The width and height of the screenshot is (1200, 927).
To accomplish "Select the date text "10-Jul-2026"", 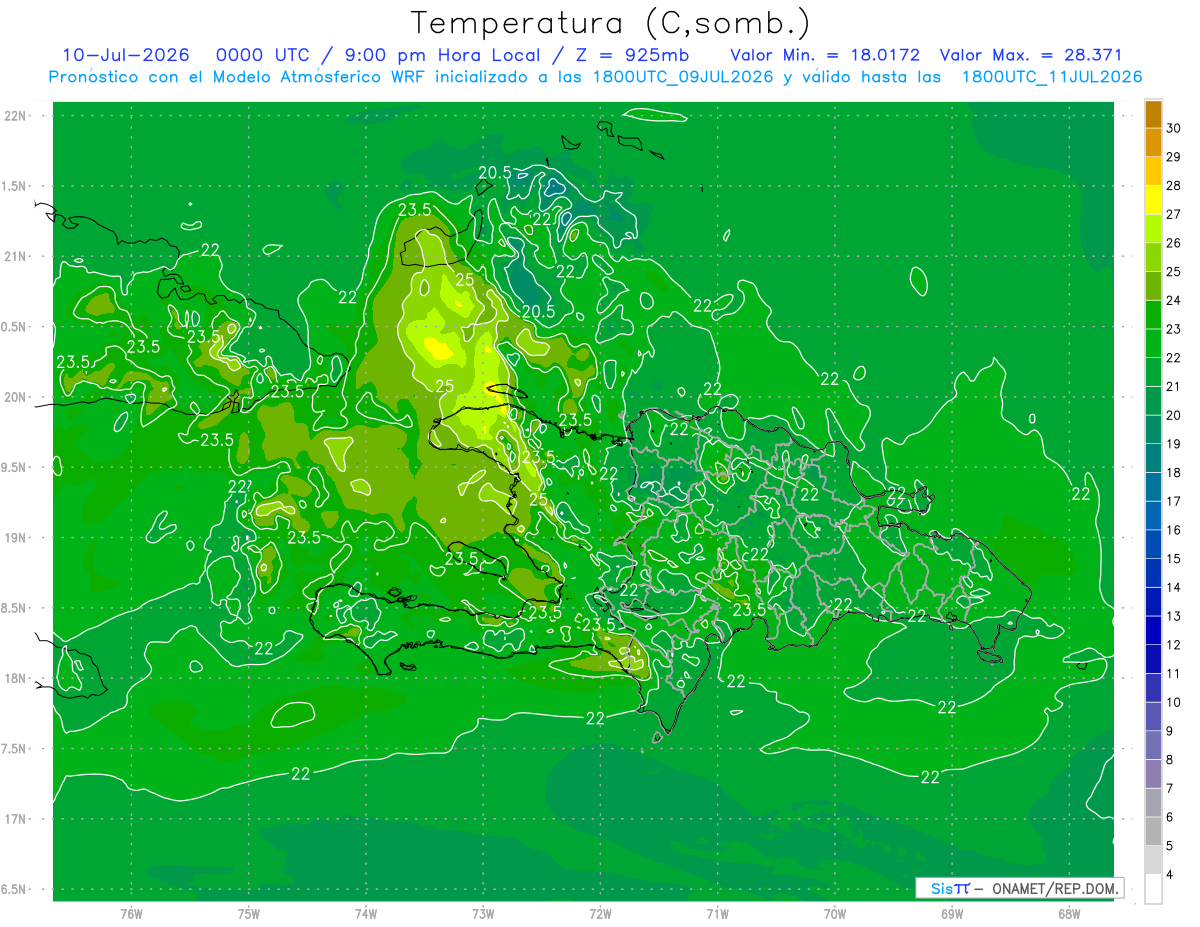I will coord(126,55).
